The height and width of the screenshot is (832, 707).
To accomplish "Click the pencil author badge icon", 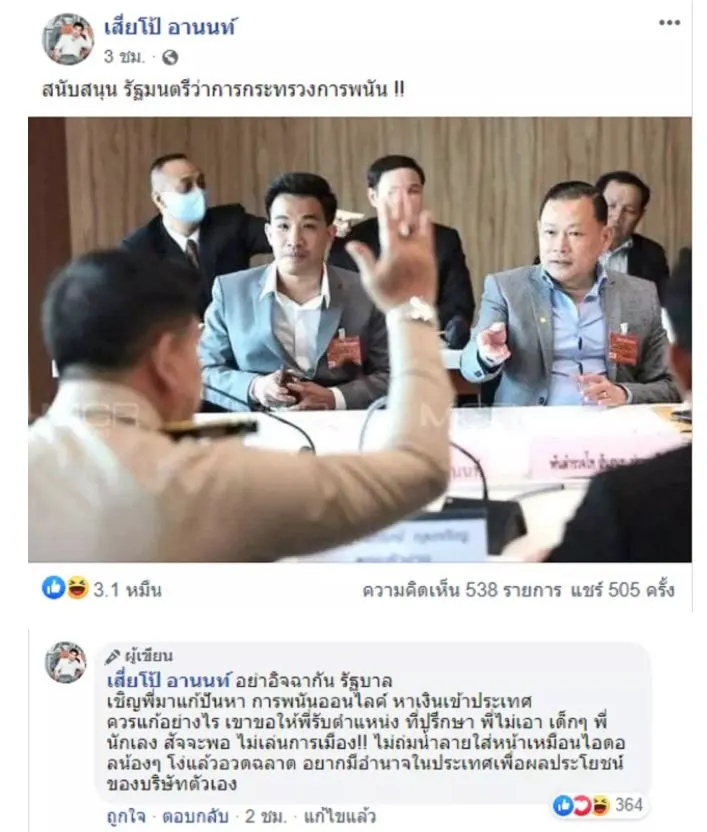I will 113,657.
